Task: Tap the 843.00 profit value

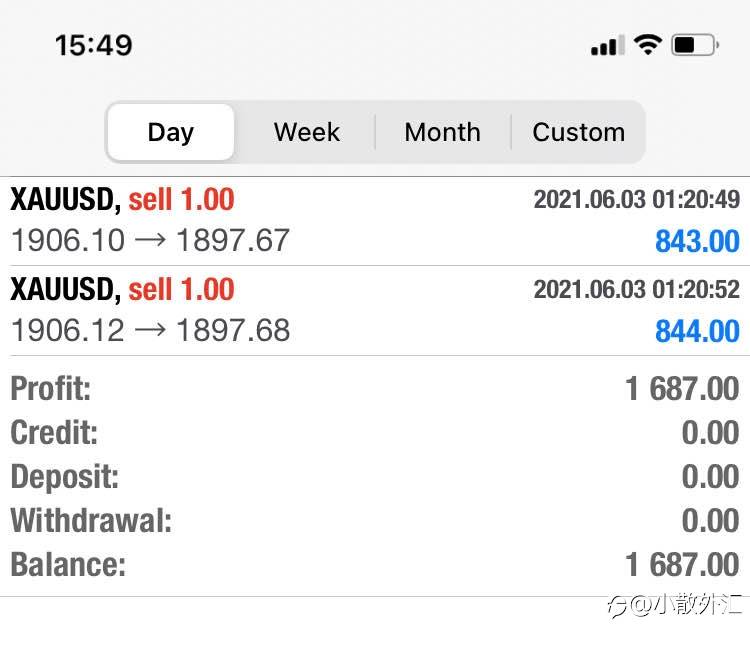Action: (697, 241)
